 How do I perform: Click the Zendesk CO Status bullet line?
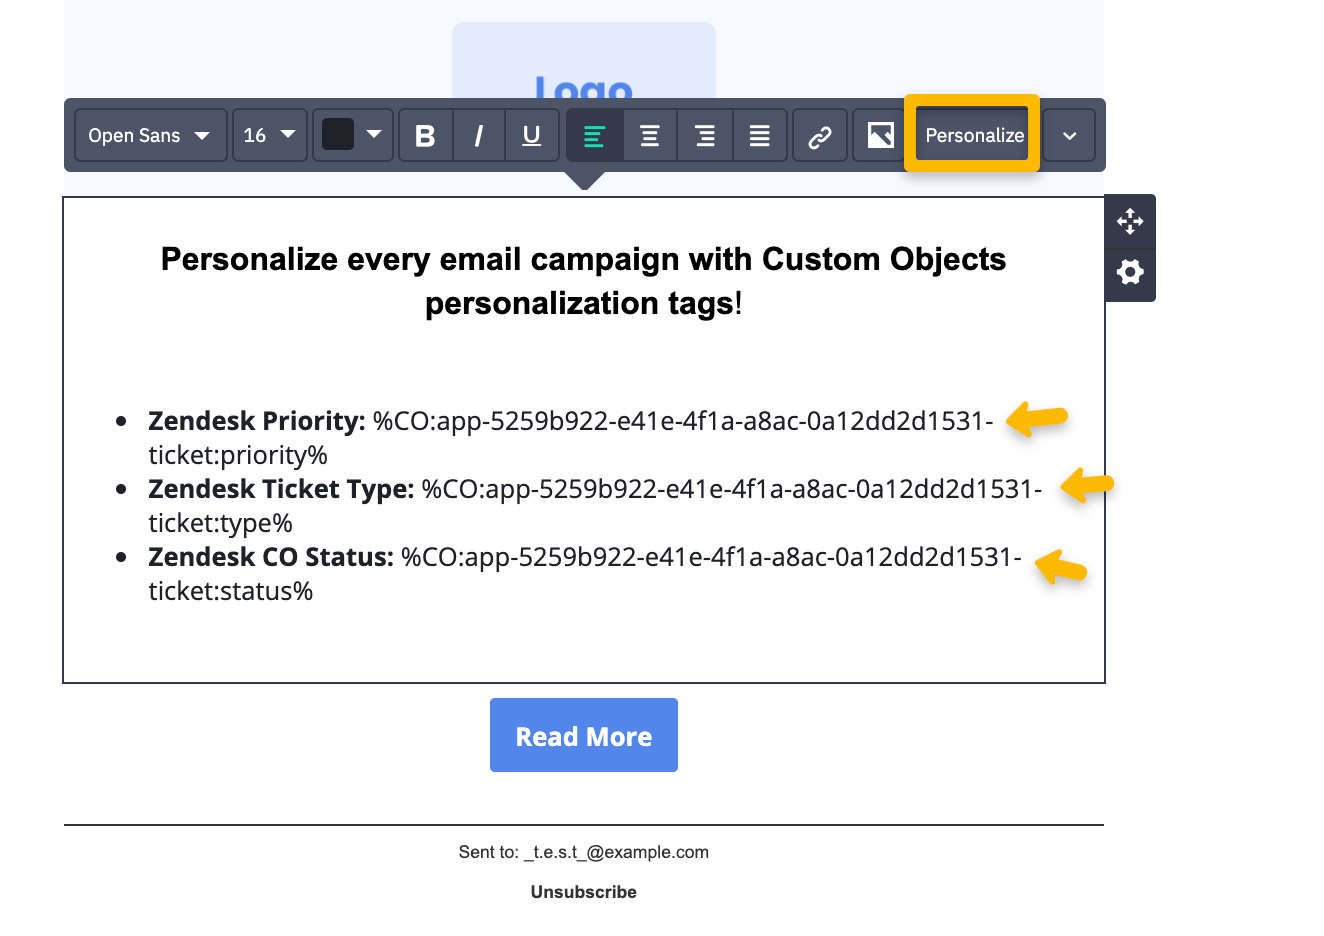pyautogui.click(x=585, y=574)
